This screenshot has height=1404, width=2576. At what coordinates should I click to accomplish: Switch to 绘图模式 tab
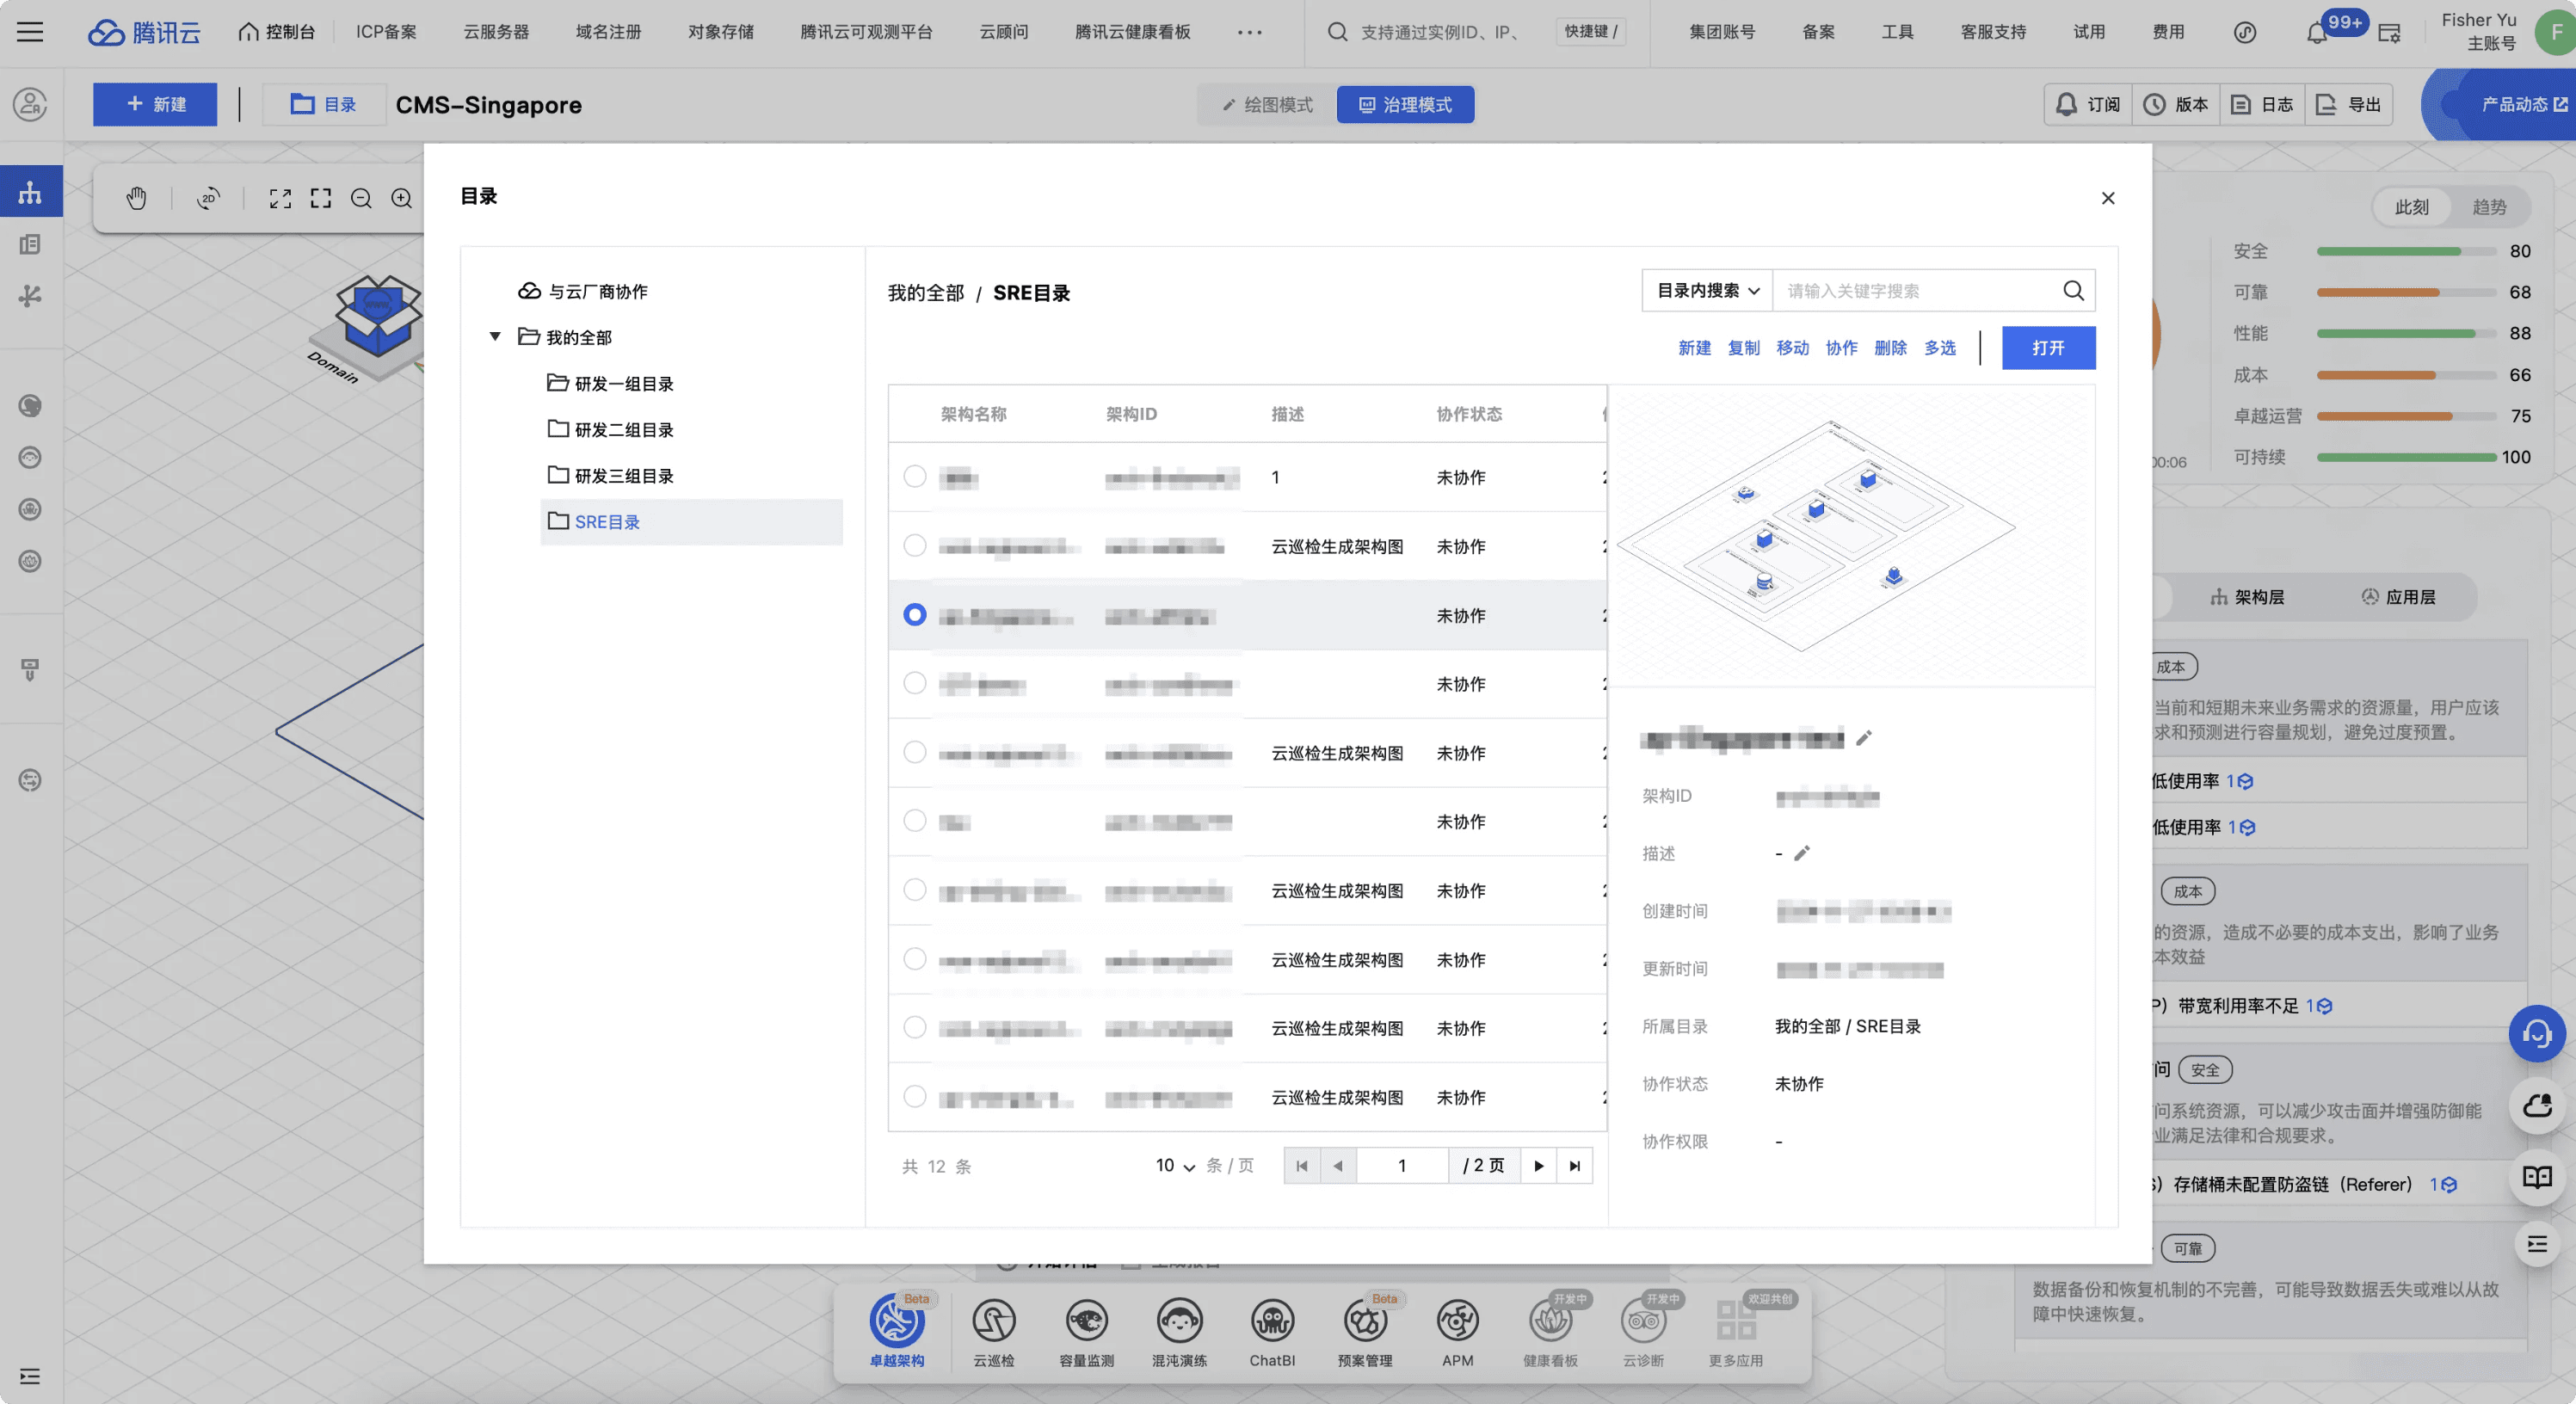click(x=1267, y=105)
